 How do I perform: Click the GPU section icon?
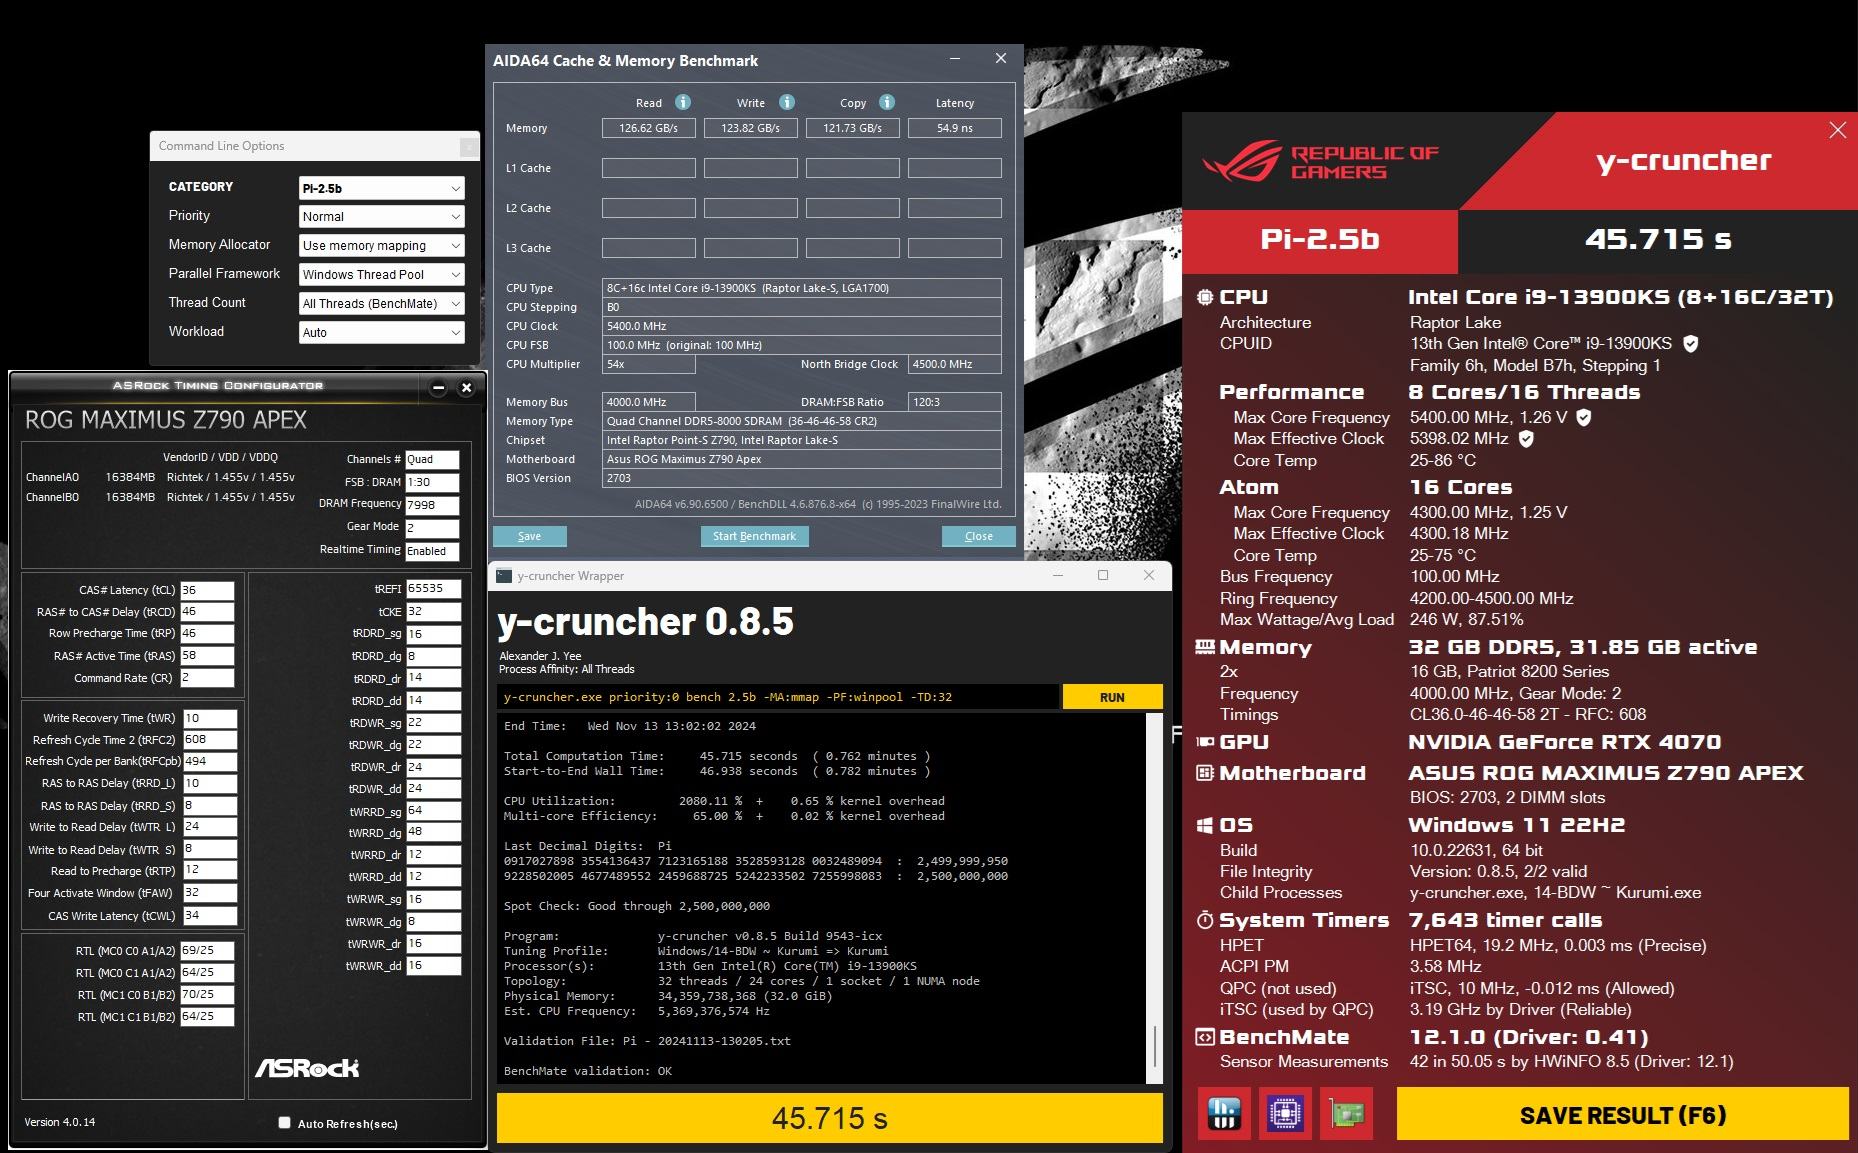pos(1205,742)
